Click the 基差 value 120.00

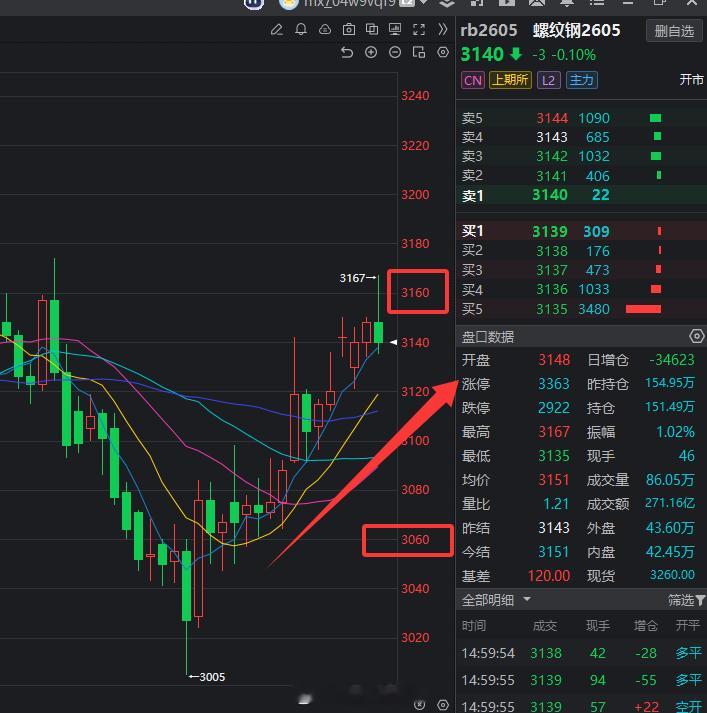pos(549,576)
